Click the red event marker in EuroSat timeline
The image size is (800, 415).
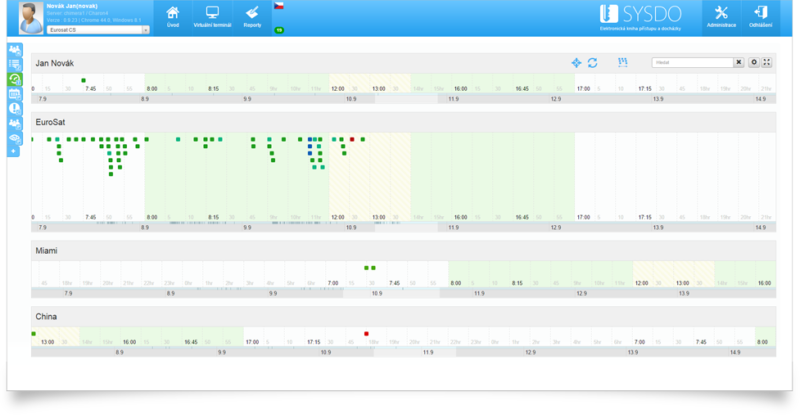coord(352,140)
